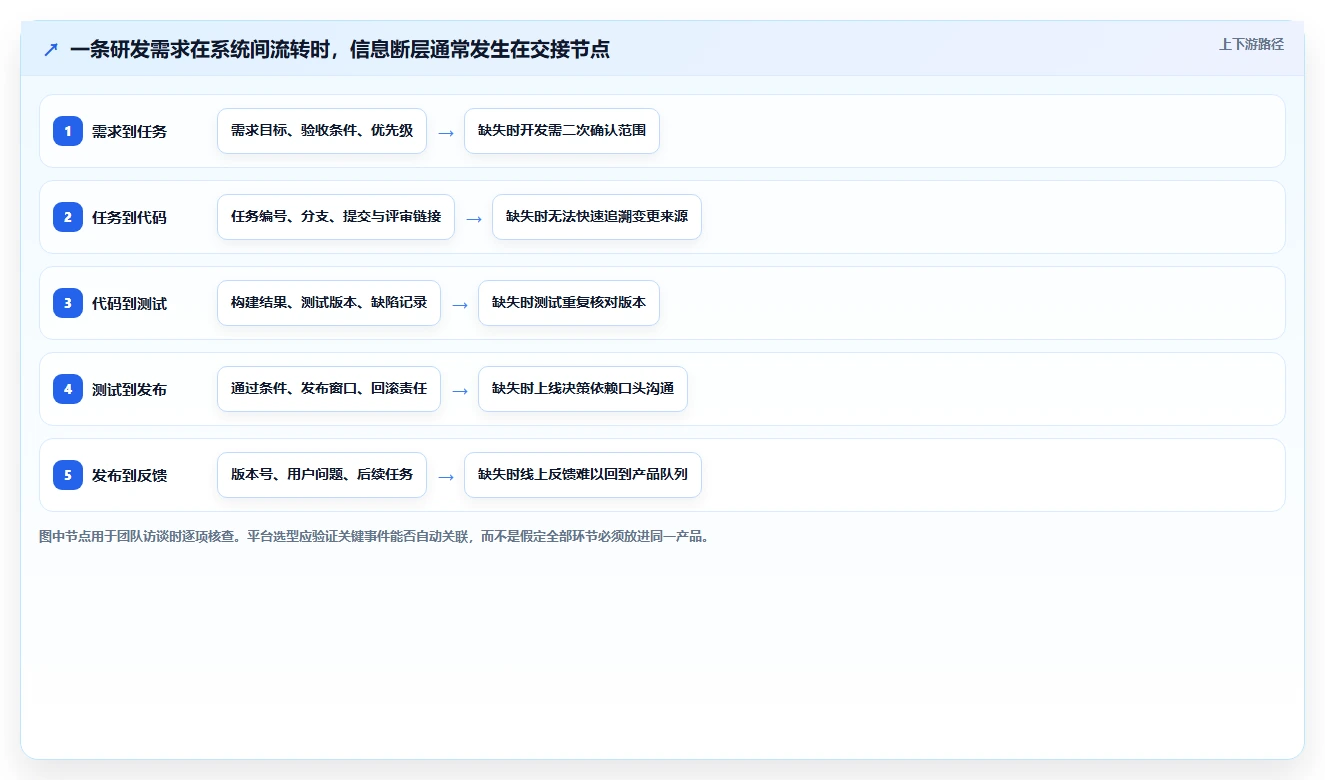This screenshot has height=780, width=1325.
Task: Click the arrow in the 需求到任务 row
Action: 446,132
